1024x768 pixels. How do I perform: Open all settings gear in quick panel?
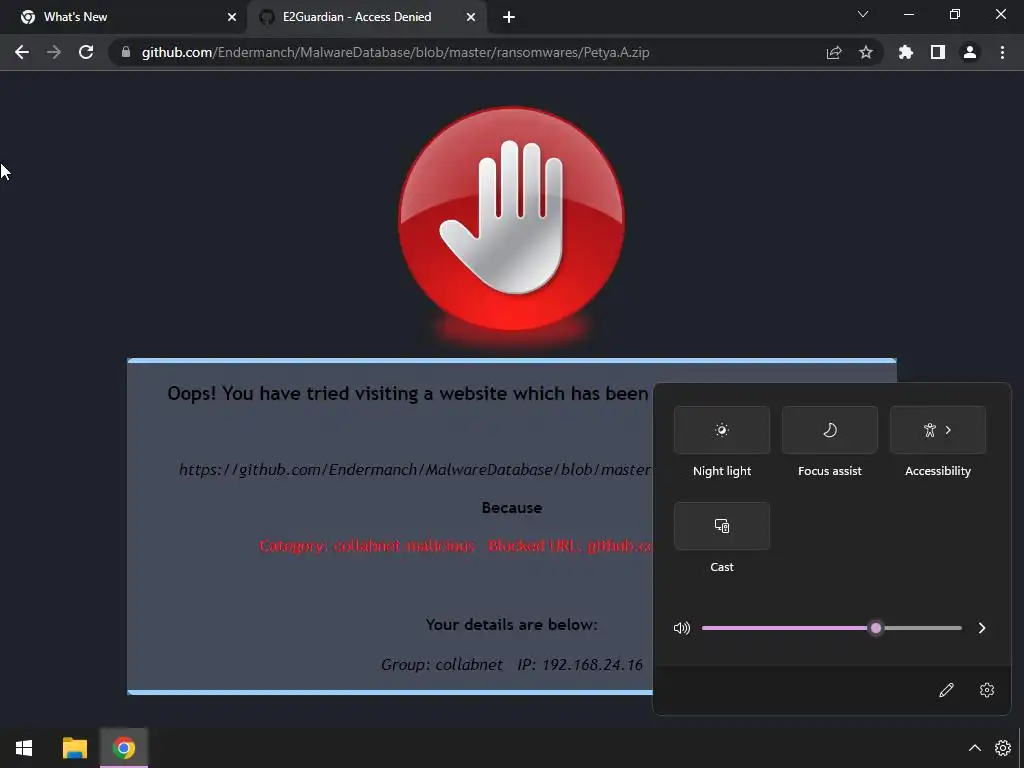click(x=987, y=690)
